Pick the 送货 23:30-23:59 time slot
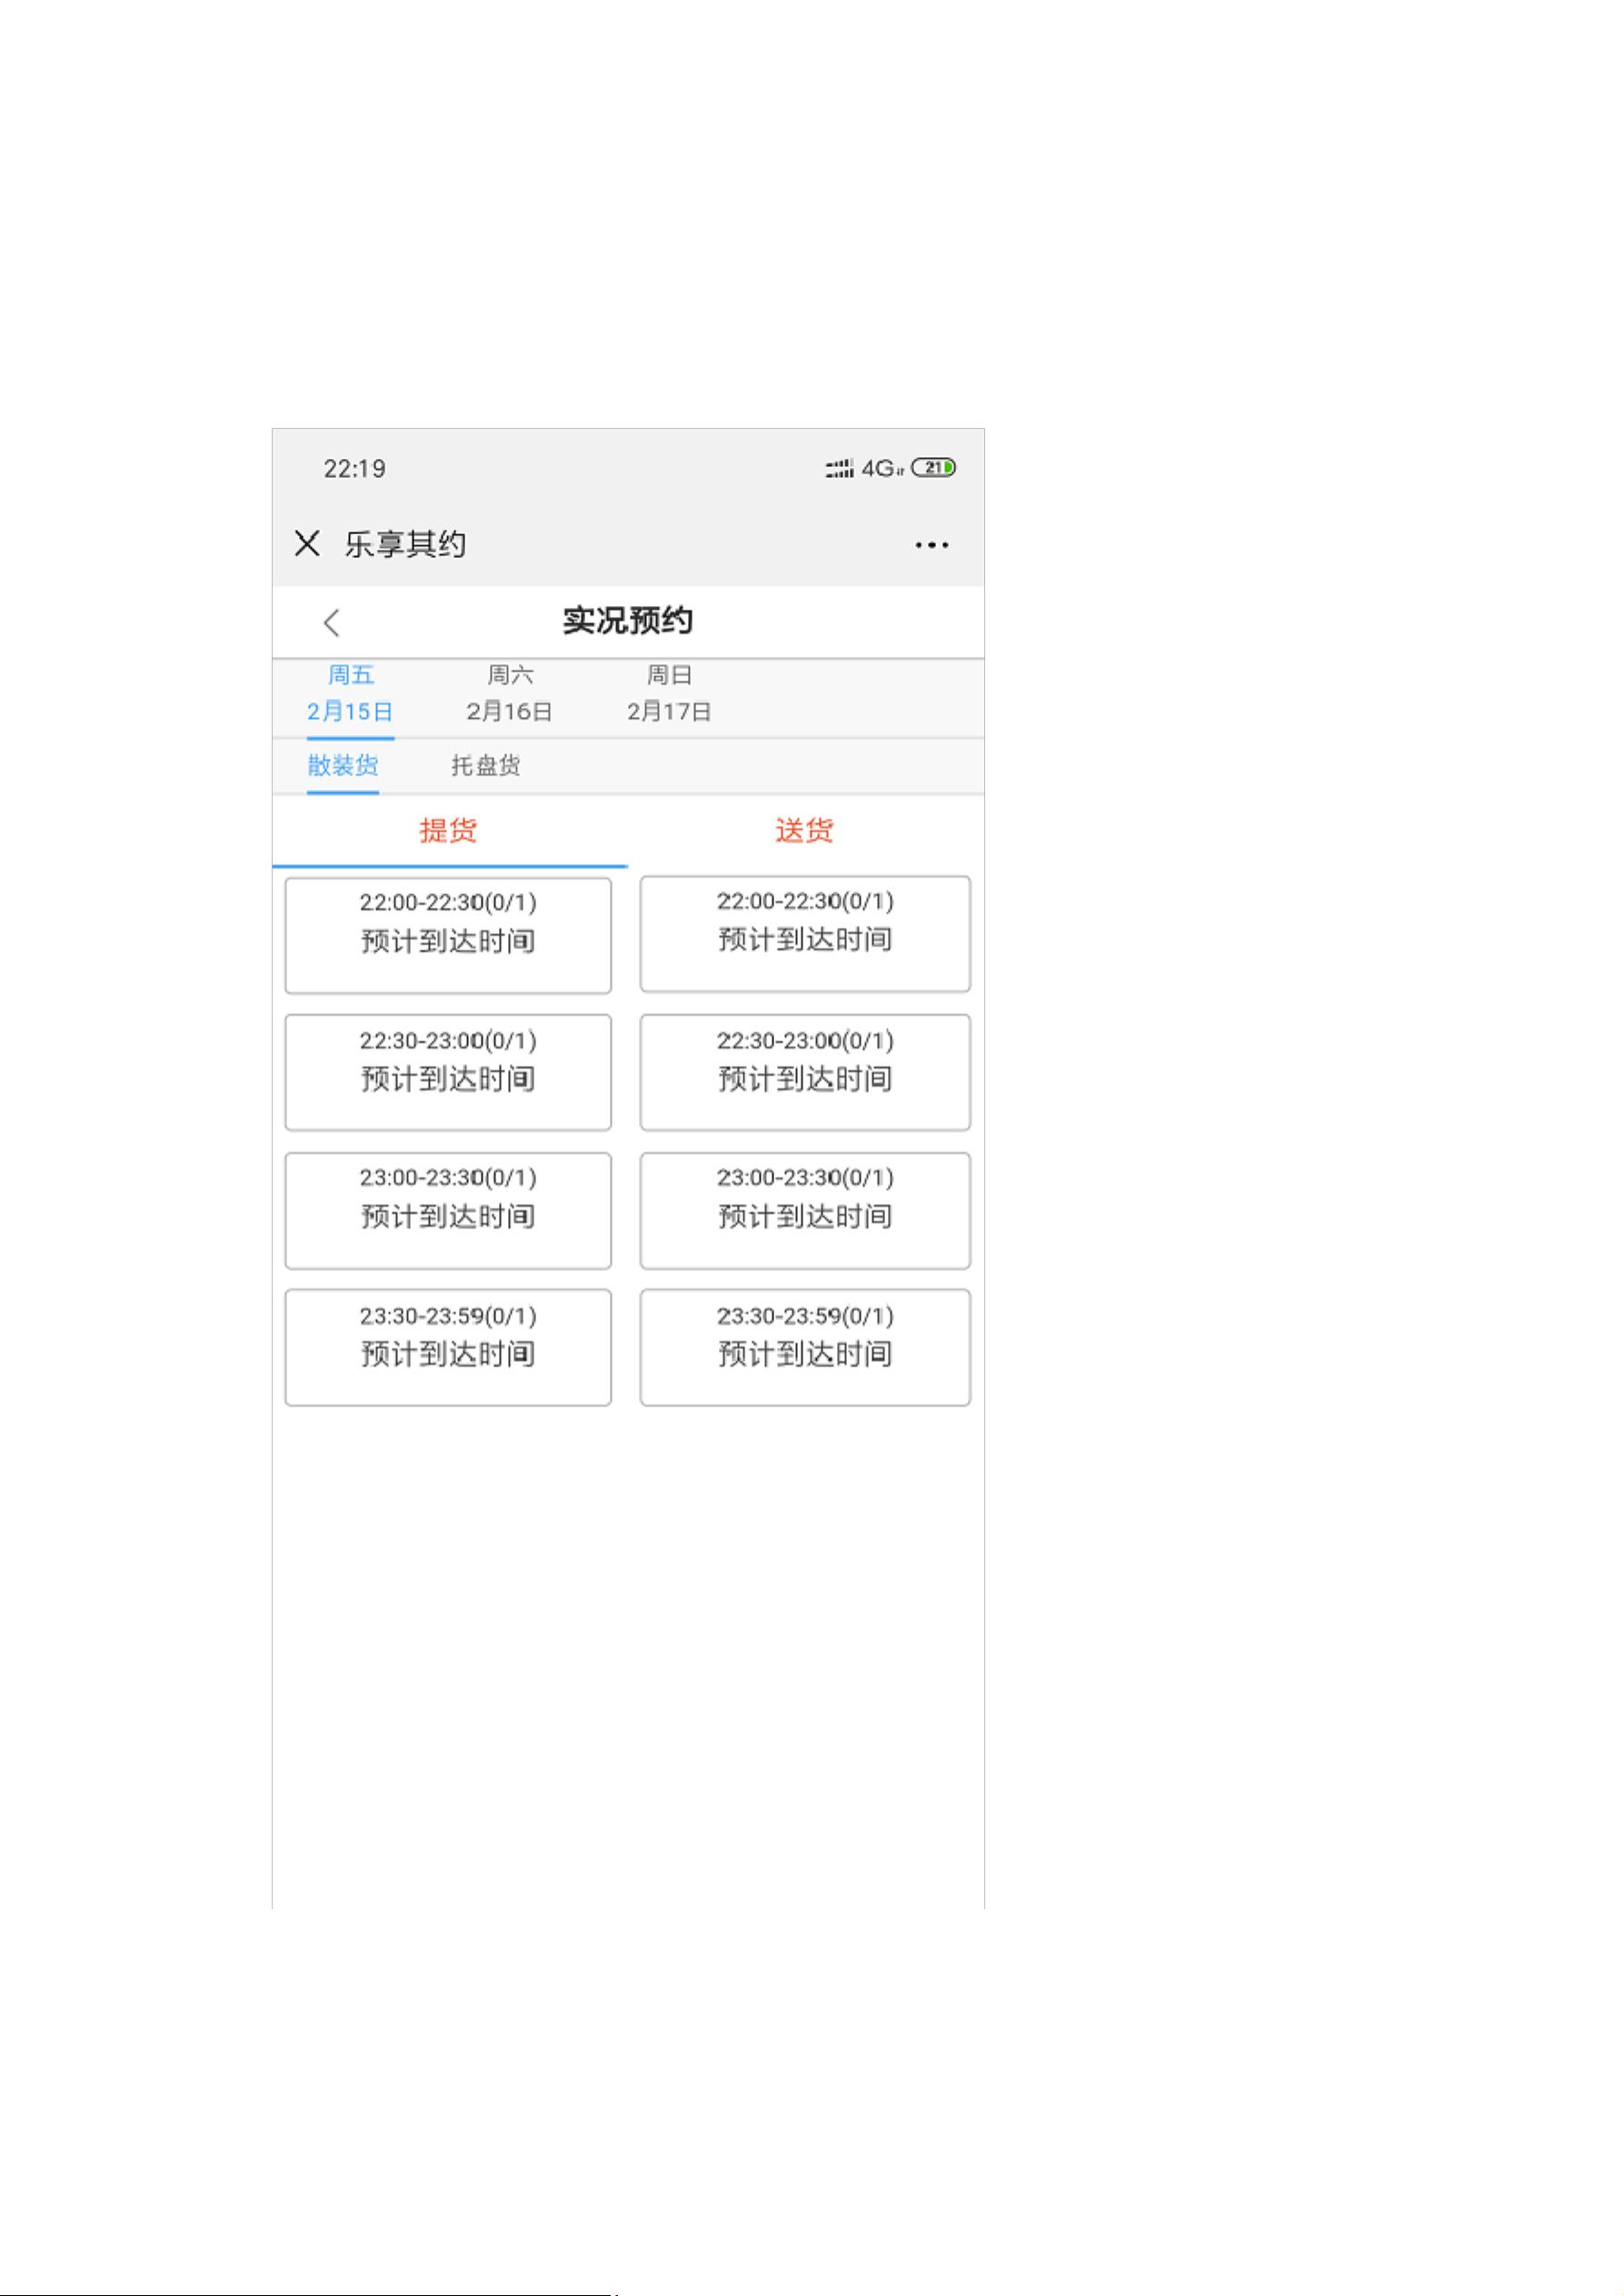 click(x=805, y=1348)
